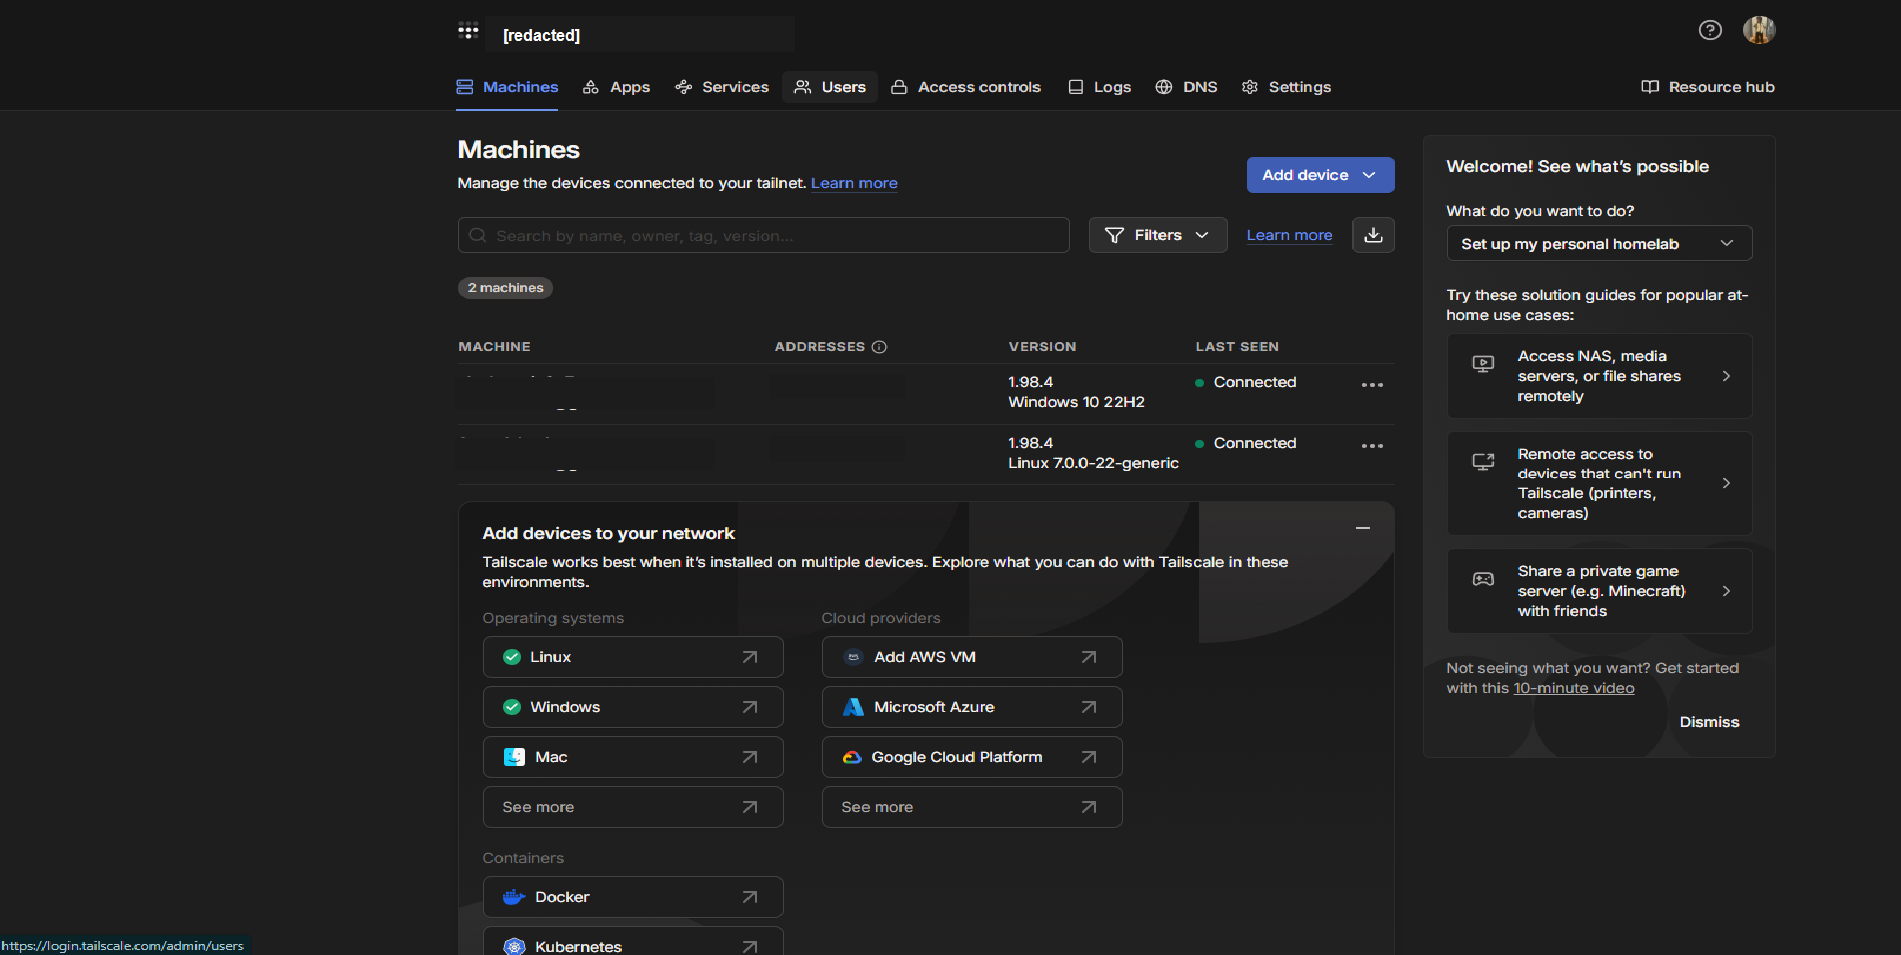Open the Access controls tab
This screenshot has height=955, width=1901.
click(x=966, y=87)
